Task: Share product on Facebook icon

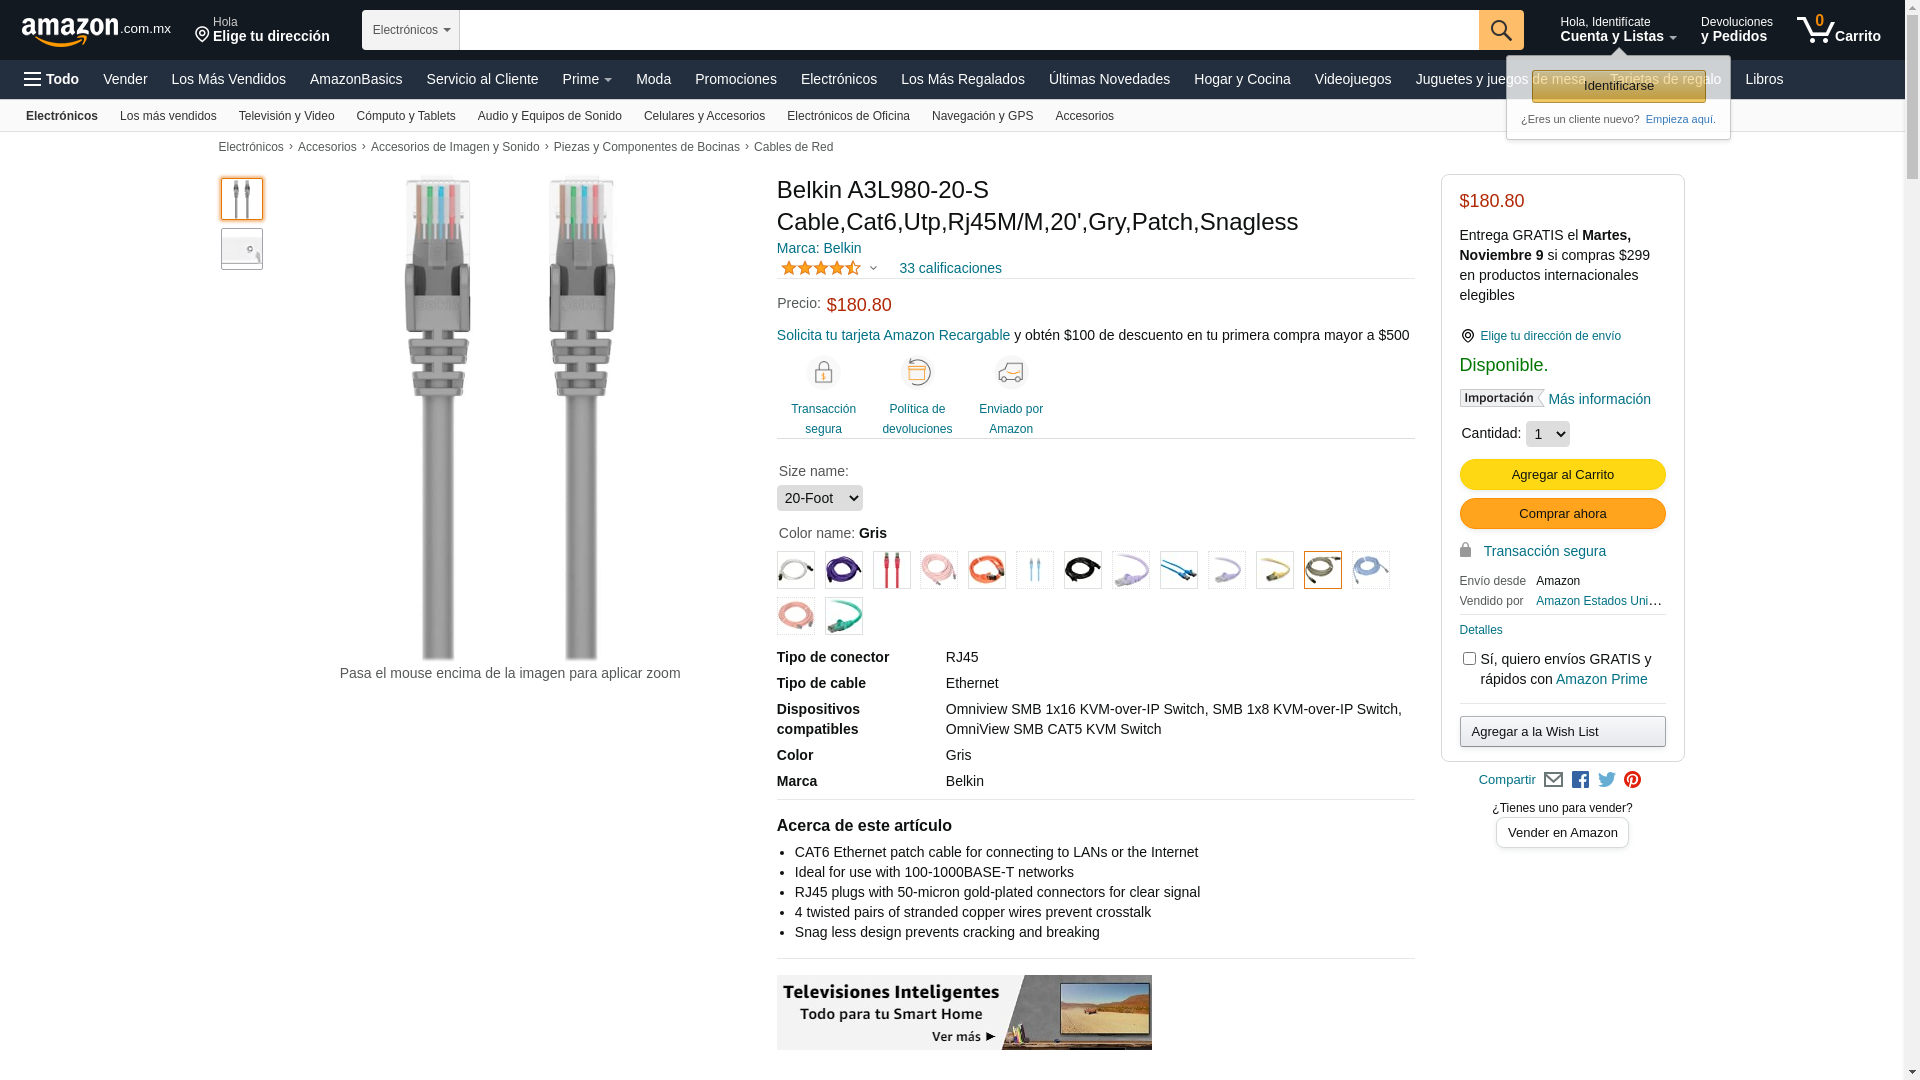Action: [x=1580, y=780]
